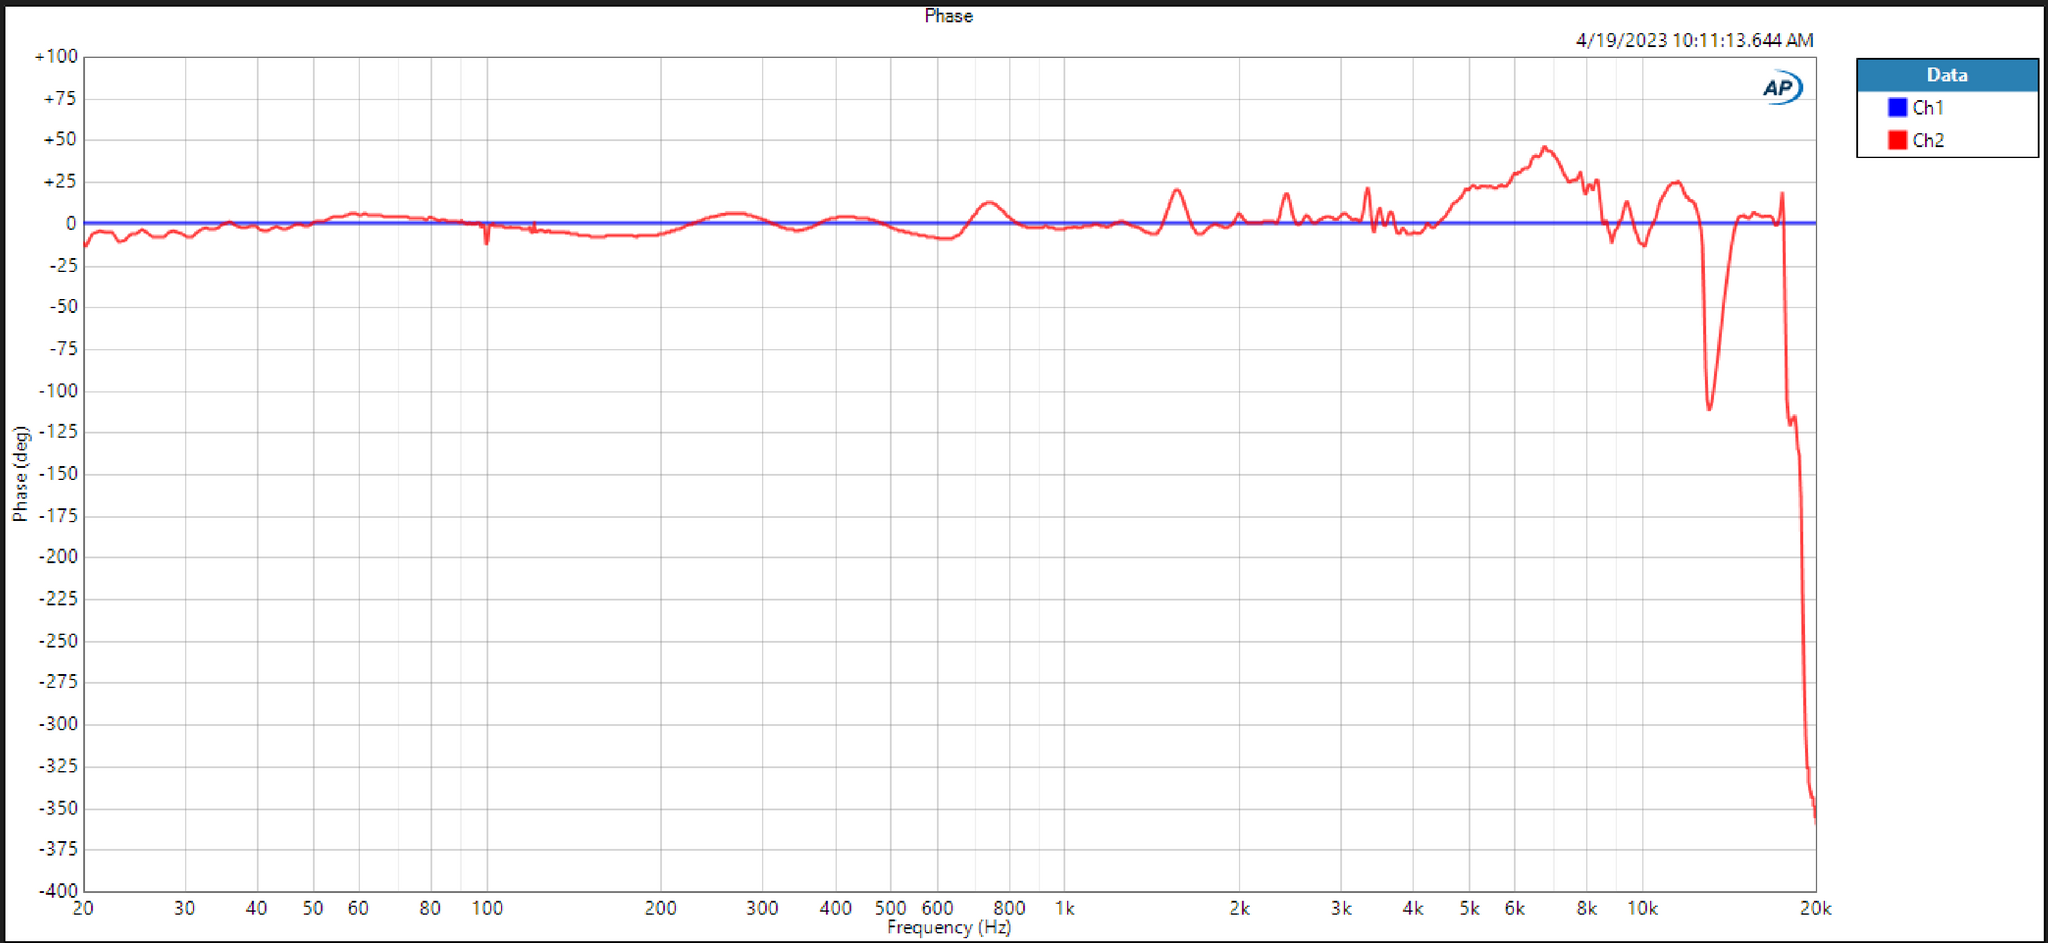The height and width of the screenshot is (943, 2048).
Task: Click the -400 y-axis value
Action: [58, 890]
